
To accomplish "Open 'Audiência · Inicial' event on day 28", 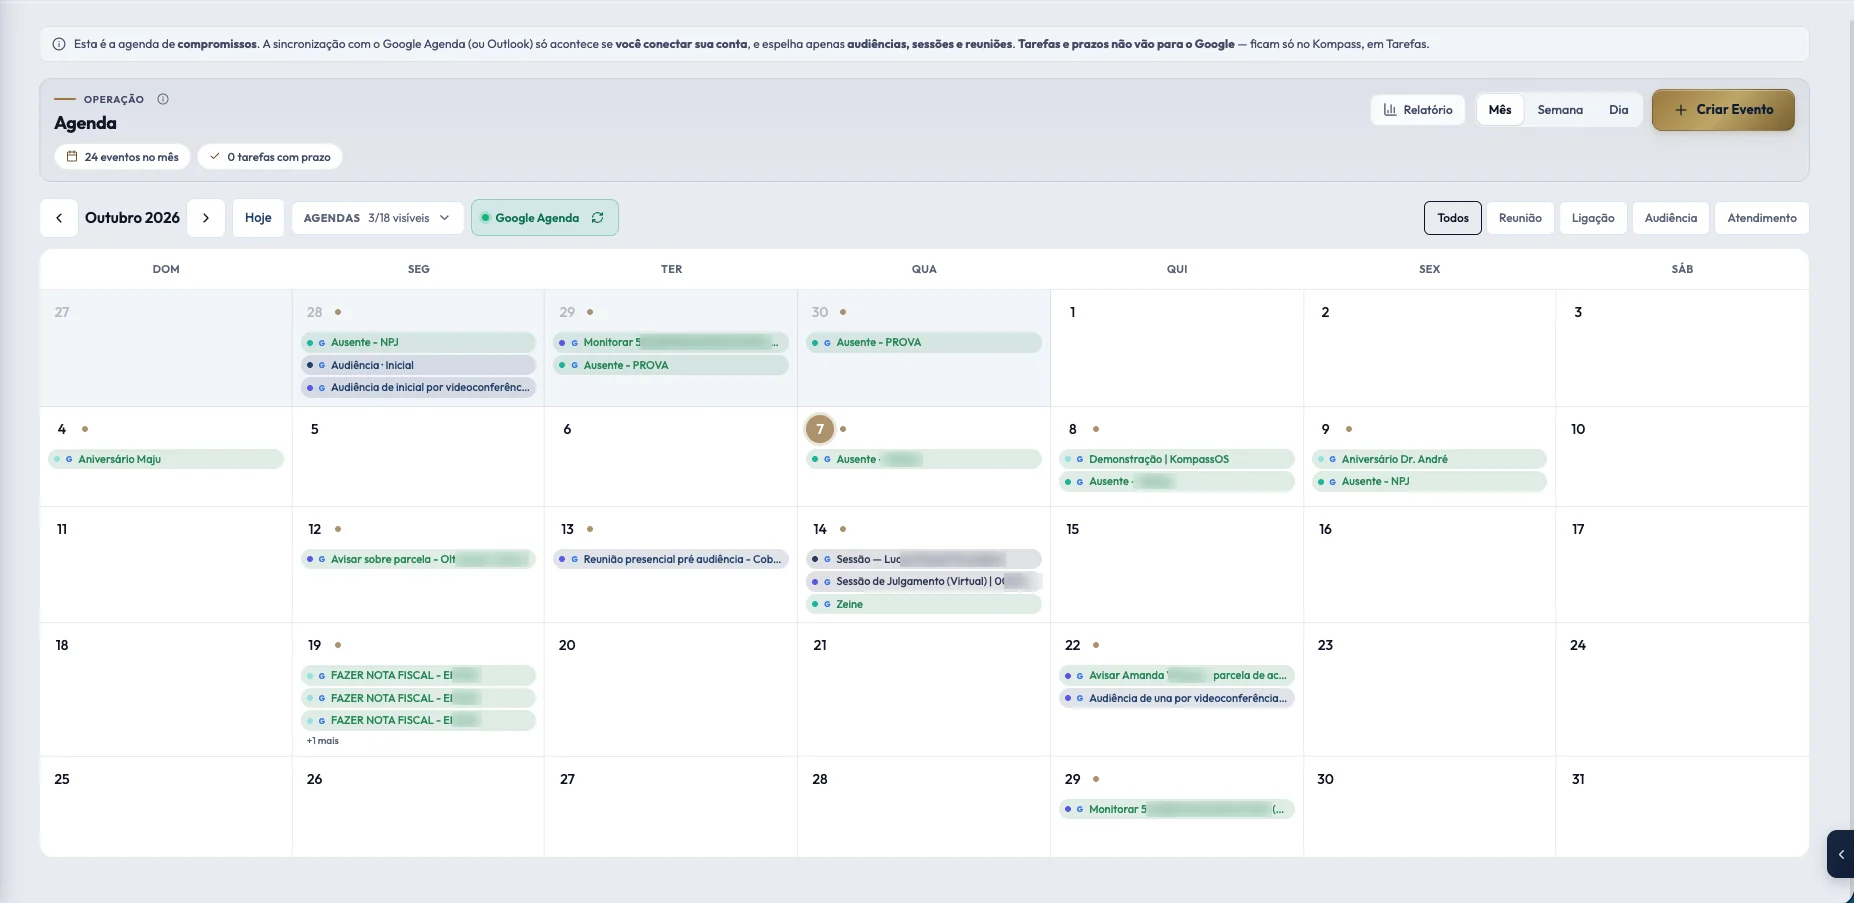I will [418, 365].
